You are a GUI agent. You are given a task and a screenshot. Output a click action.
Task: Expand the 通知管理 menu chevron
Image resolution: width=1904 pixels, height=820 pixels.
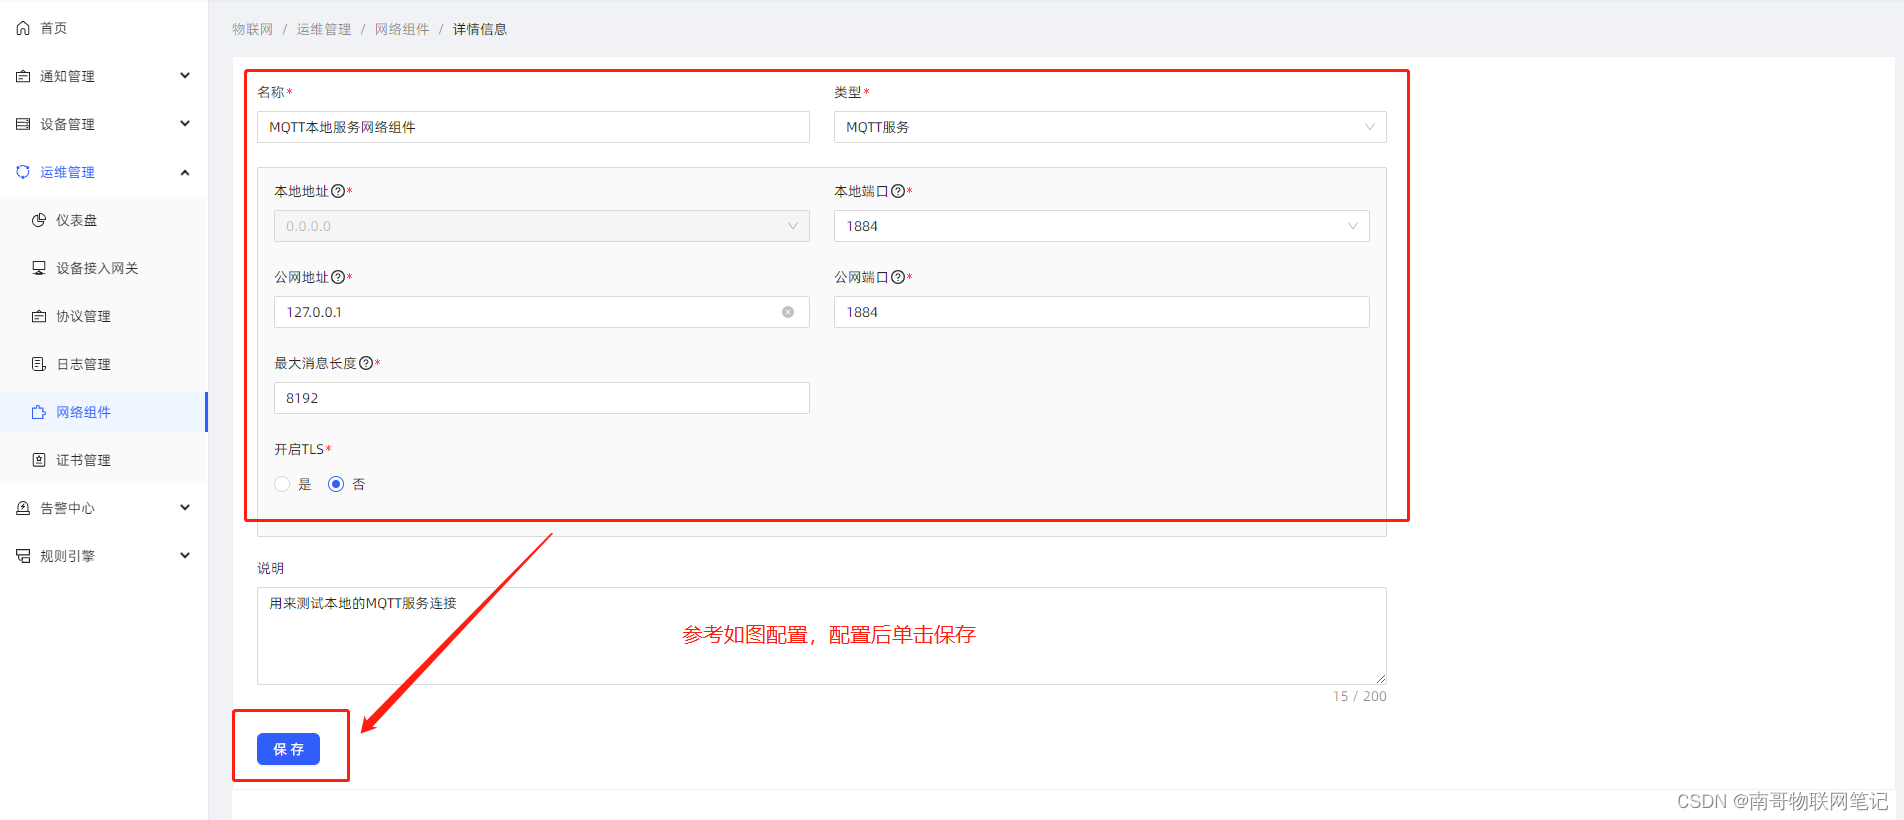coord(185,76)
